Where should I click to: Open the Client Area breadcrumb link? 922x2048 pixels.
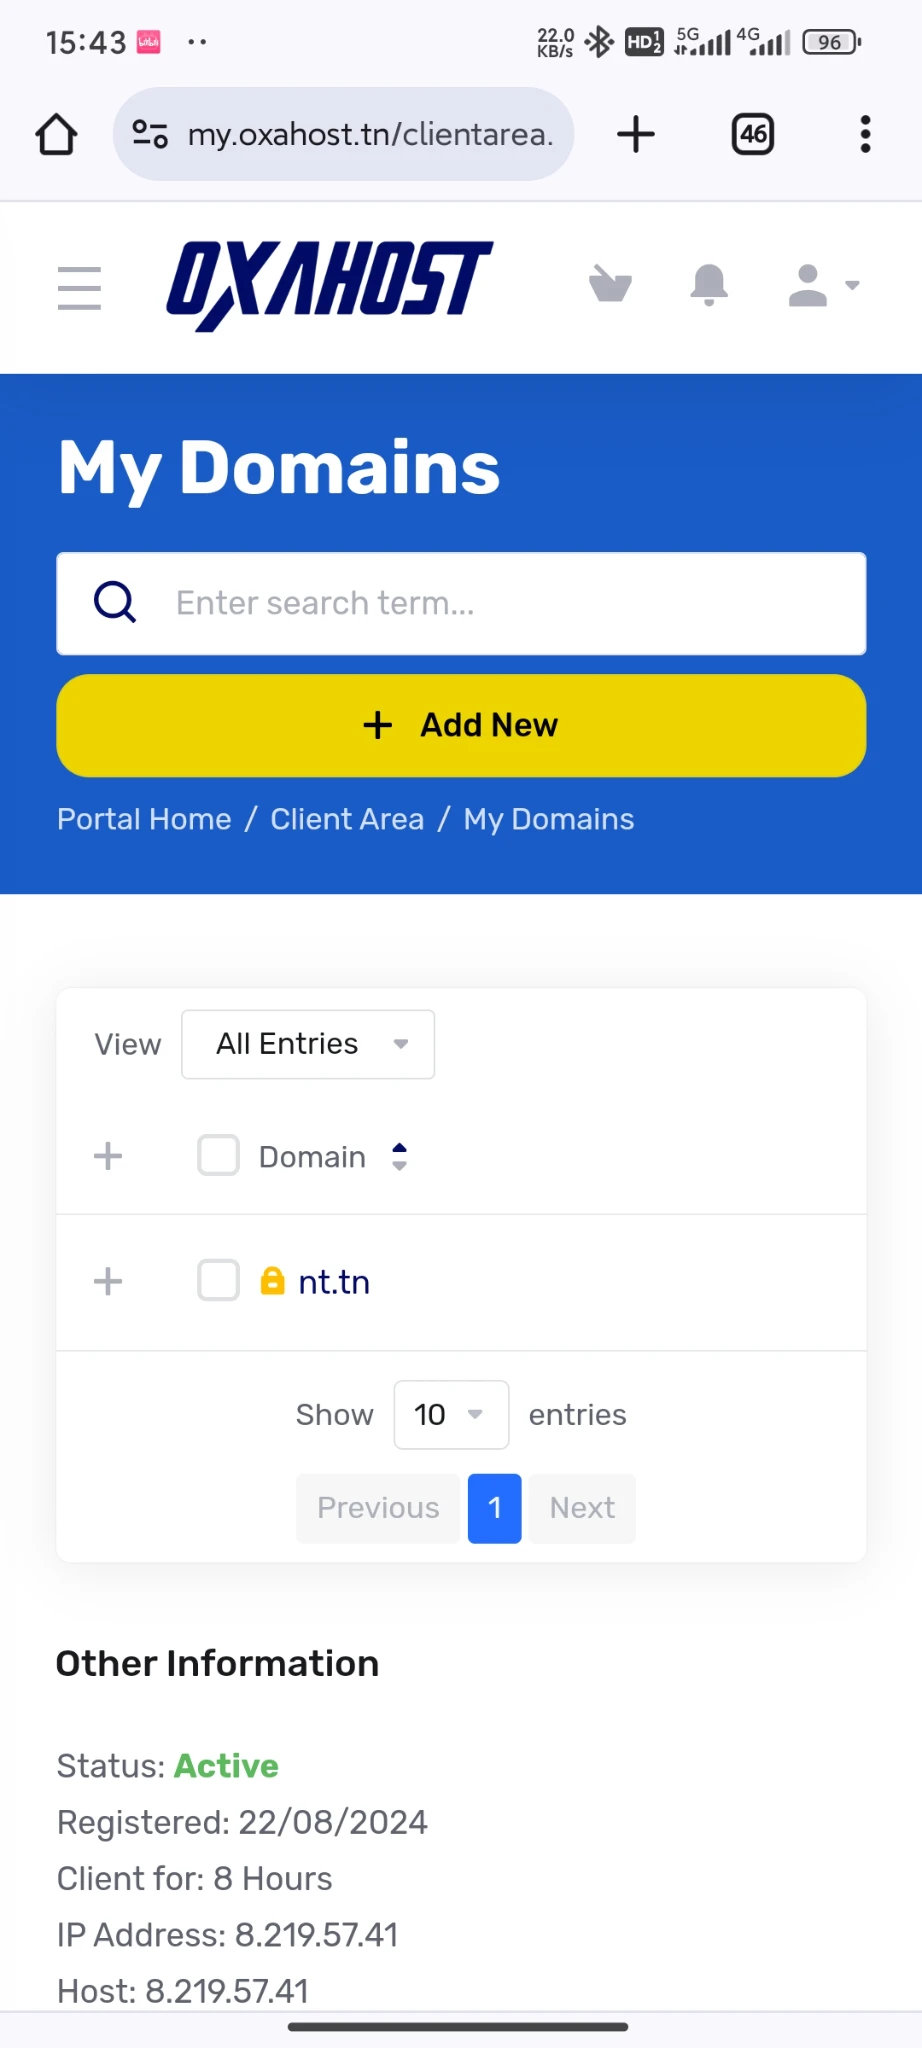click(347, 819)
